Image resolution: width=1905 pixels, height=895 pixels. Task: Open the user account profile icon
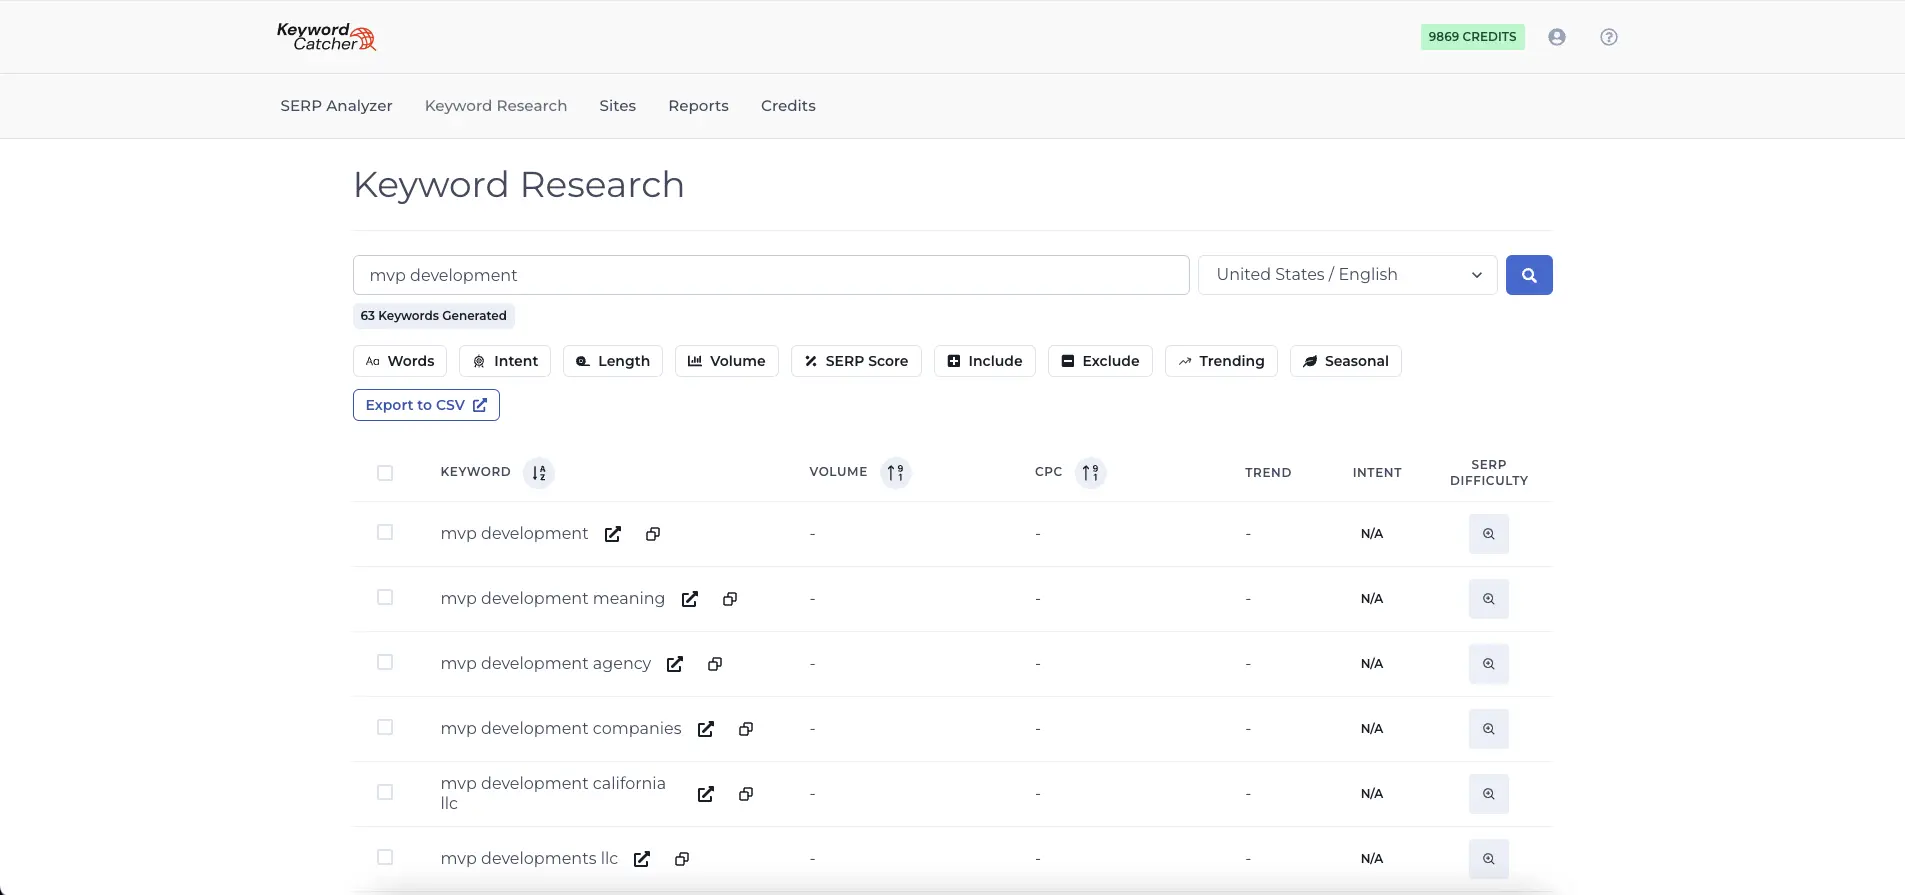pyautogui.click(x=1557, y=37)
